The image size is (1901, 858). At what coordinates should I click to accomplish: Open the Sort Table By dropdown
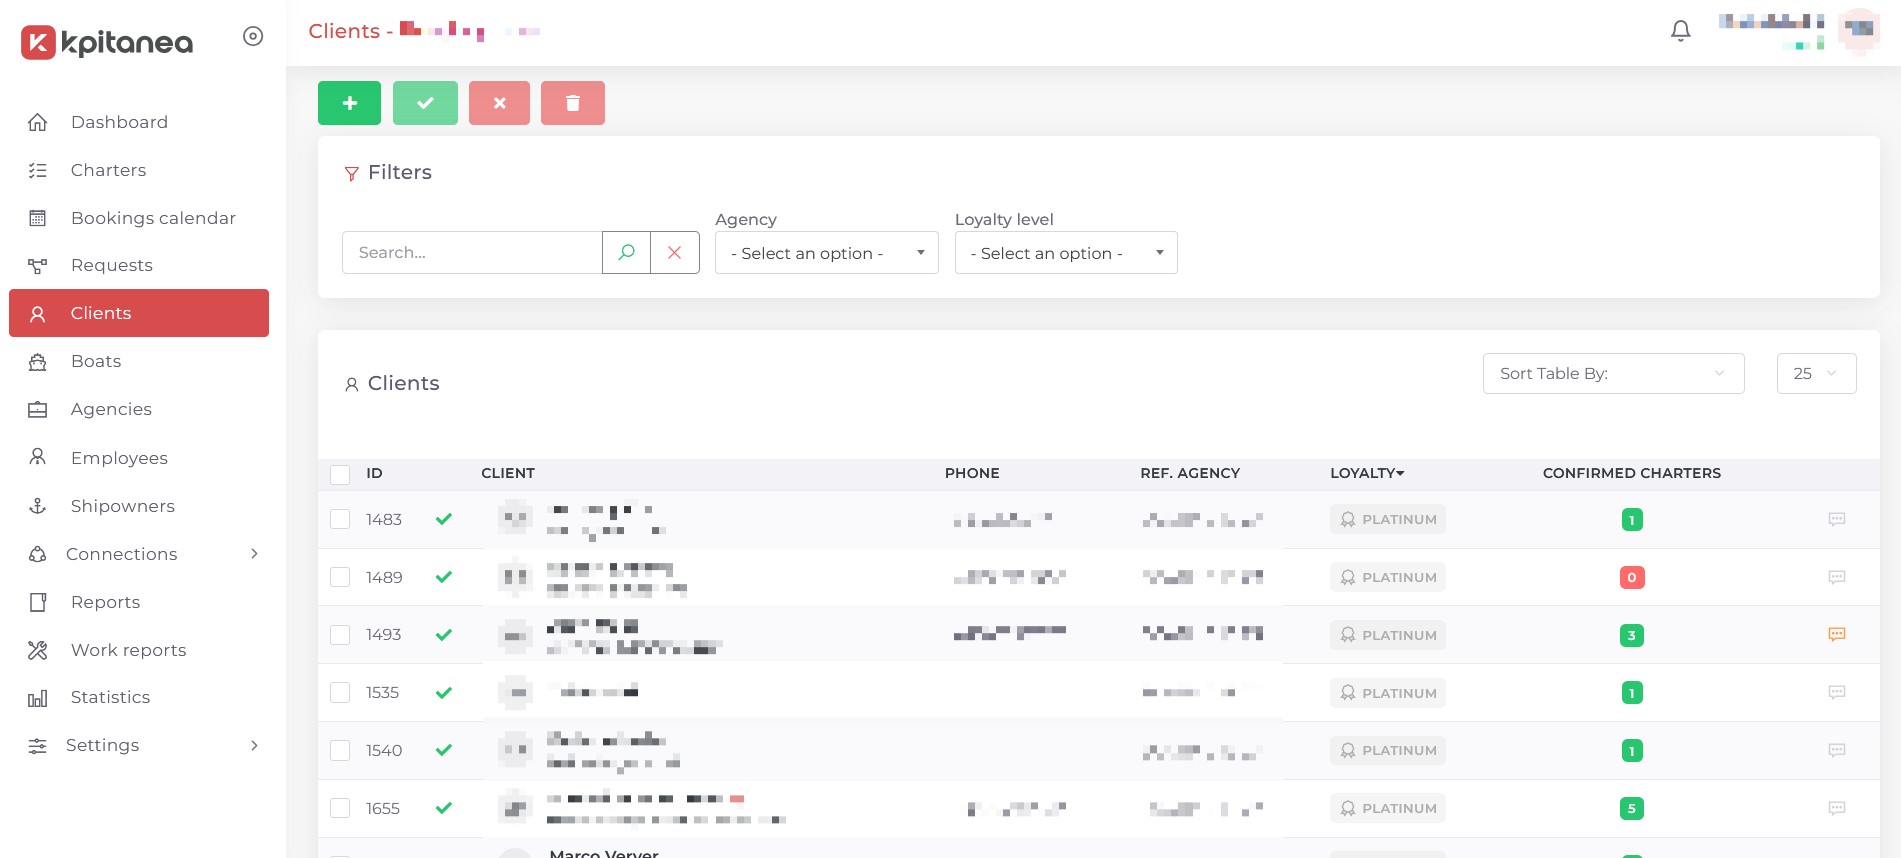pos(1613,373)
